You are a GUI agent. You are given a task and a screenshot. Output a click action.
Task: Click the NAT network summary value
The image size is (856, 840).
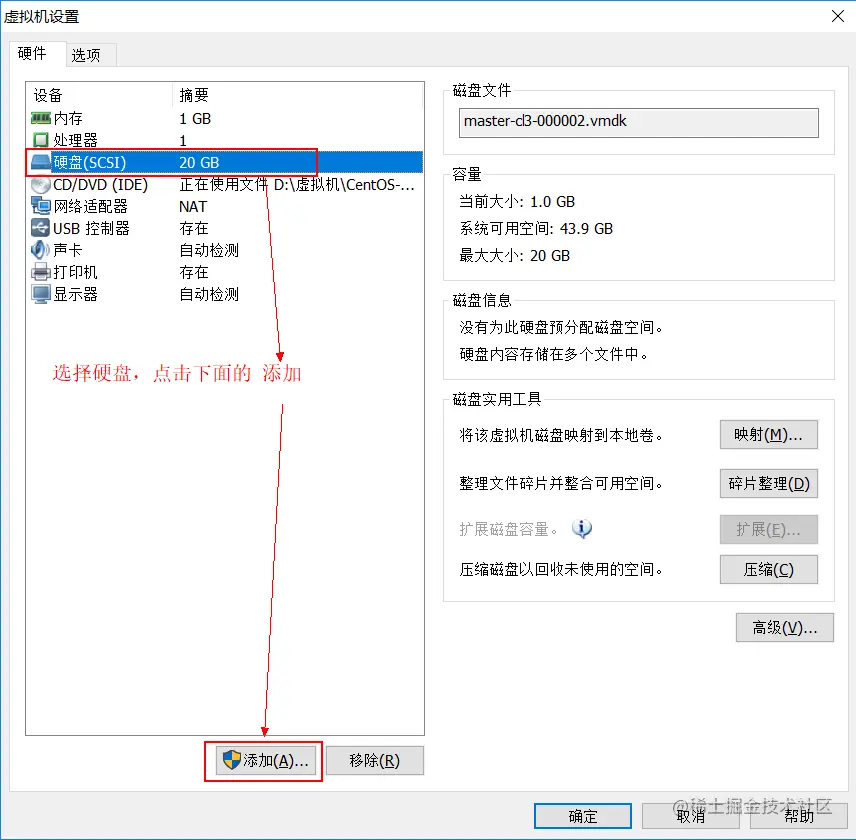193,206
